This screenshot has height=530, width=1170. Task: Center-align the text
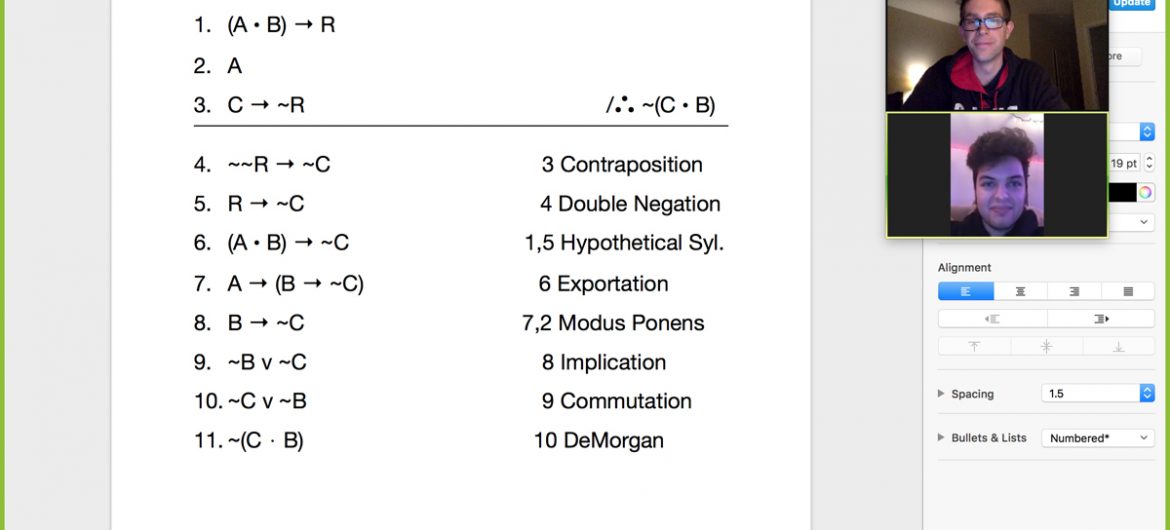[1020, 291]
